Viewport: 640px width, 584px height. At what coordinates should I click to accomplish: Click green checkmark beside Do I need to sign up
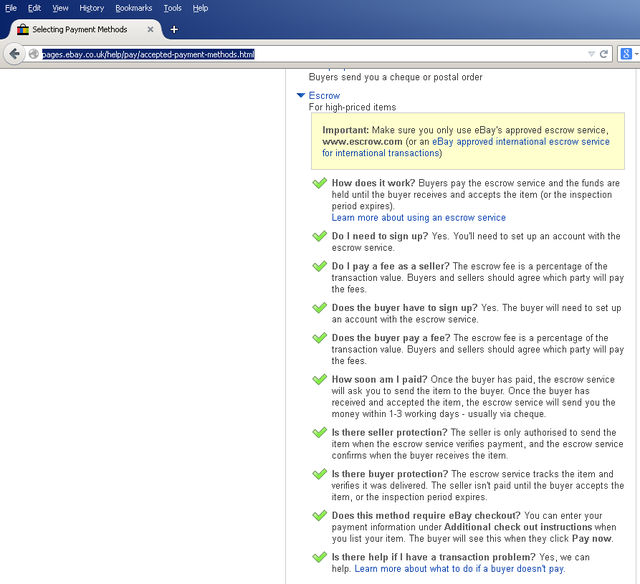pos(320,236)
